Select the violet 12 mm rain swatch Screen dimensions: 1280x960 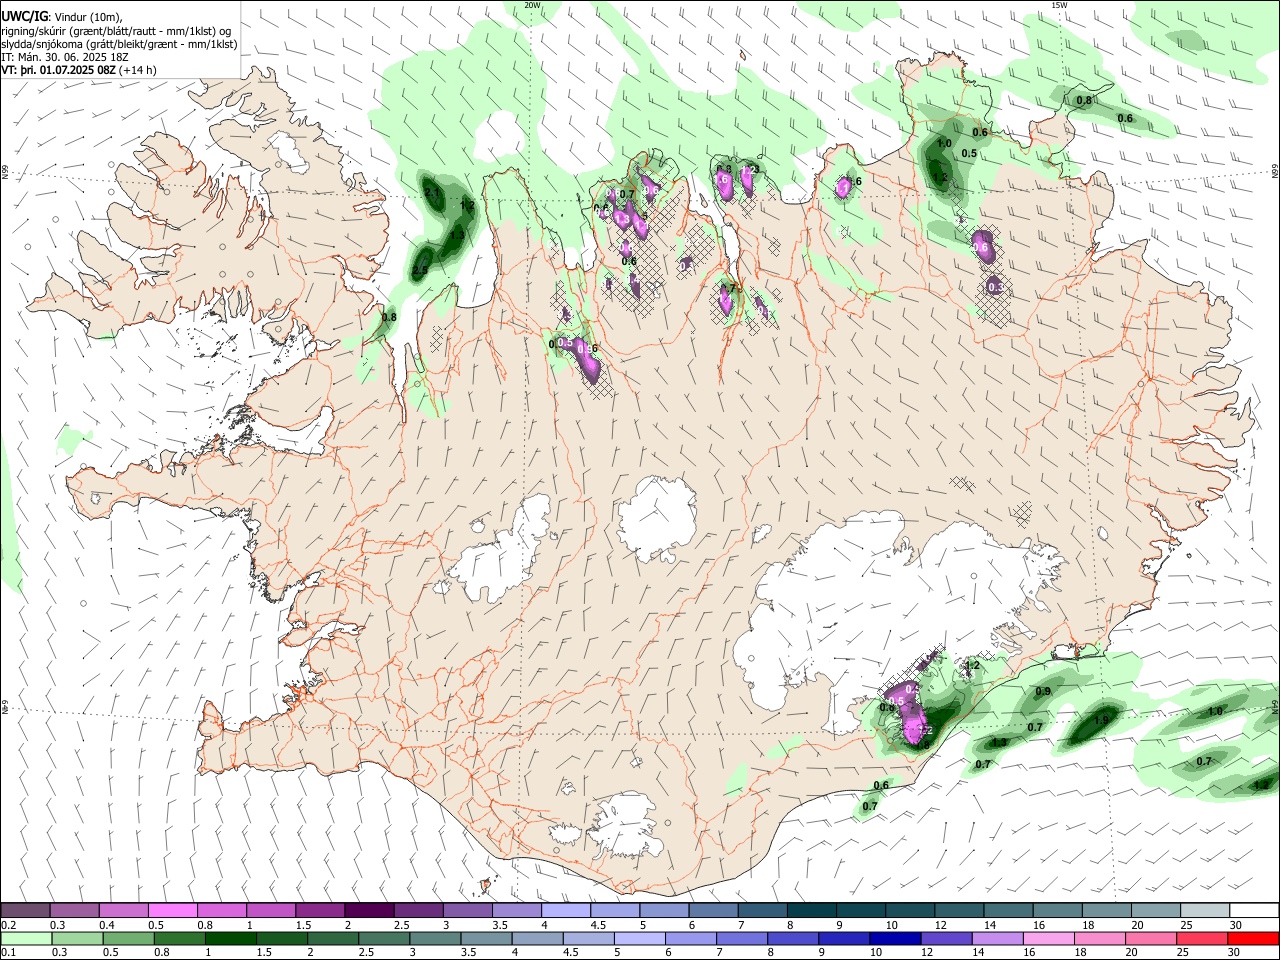946,938
